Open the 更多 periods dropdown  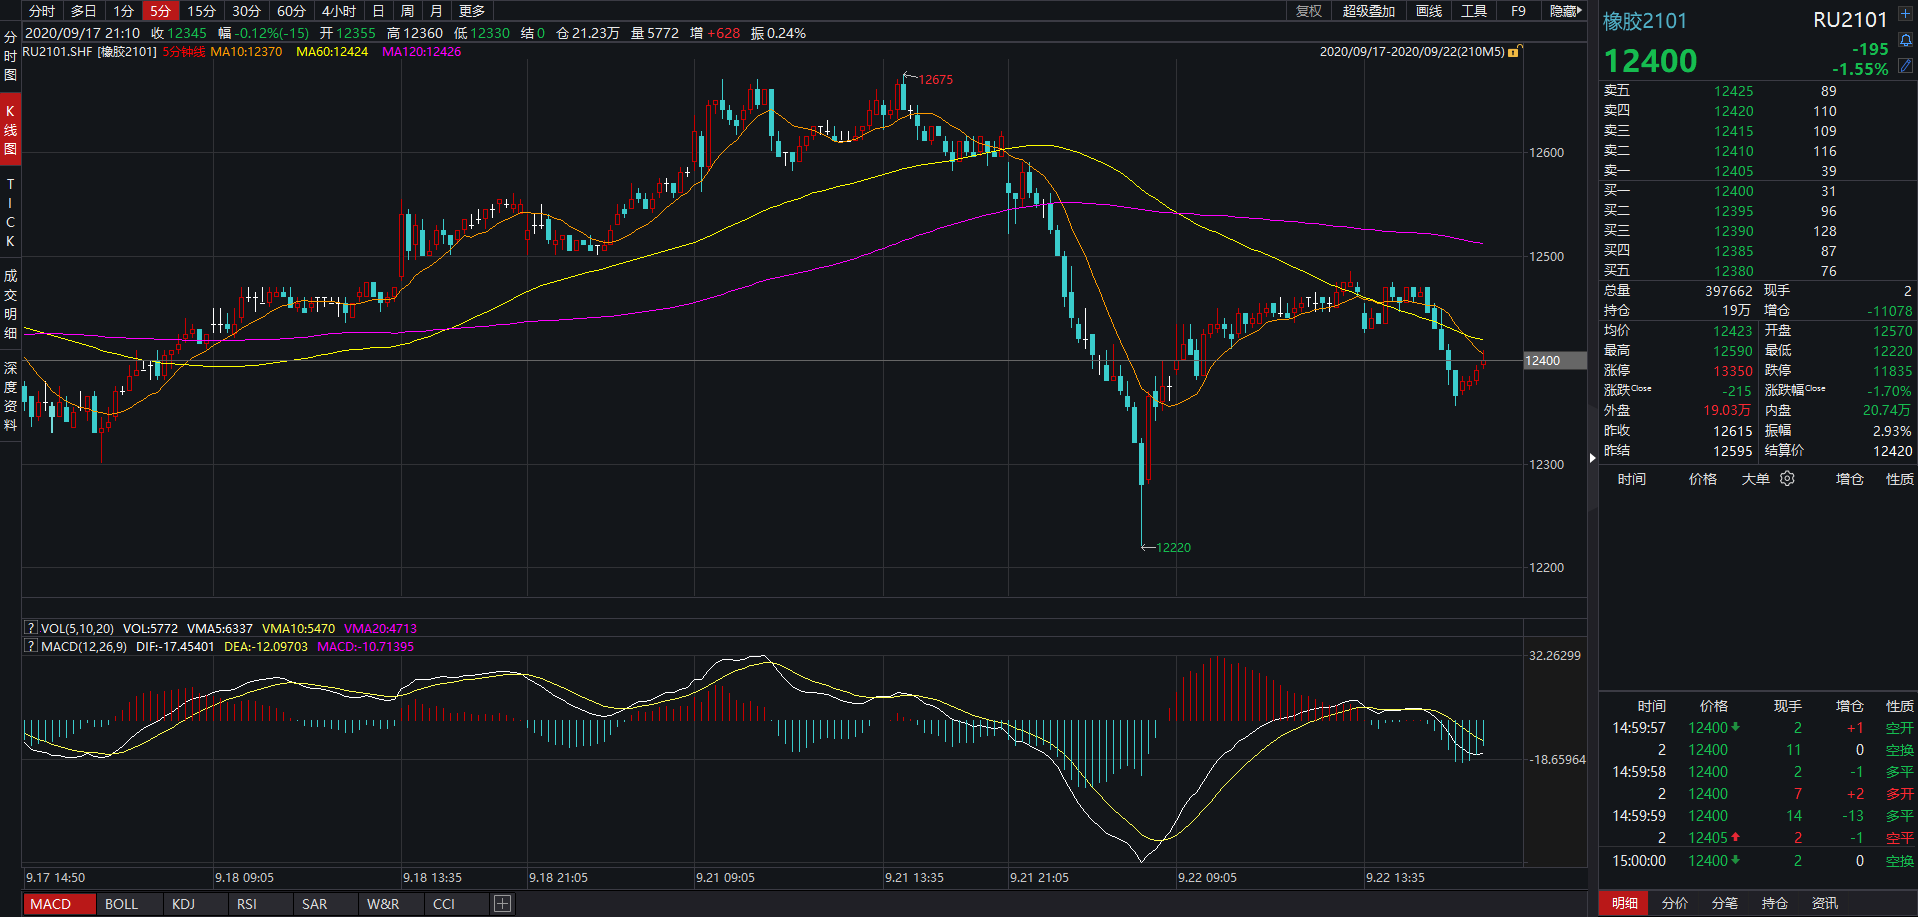tap(472, 11)
